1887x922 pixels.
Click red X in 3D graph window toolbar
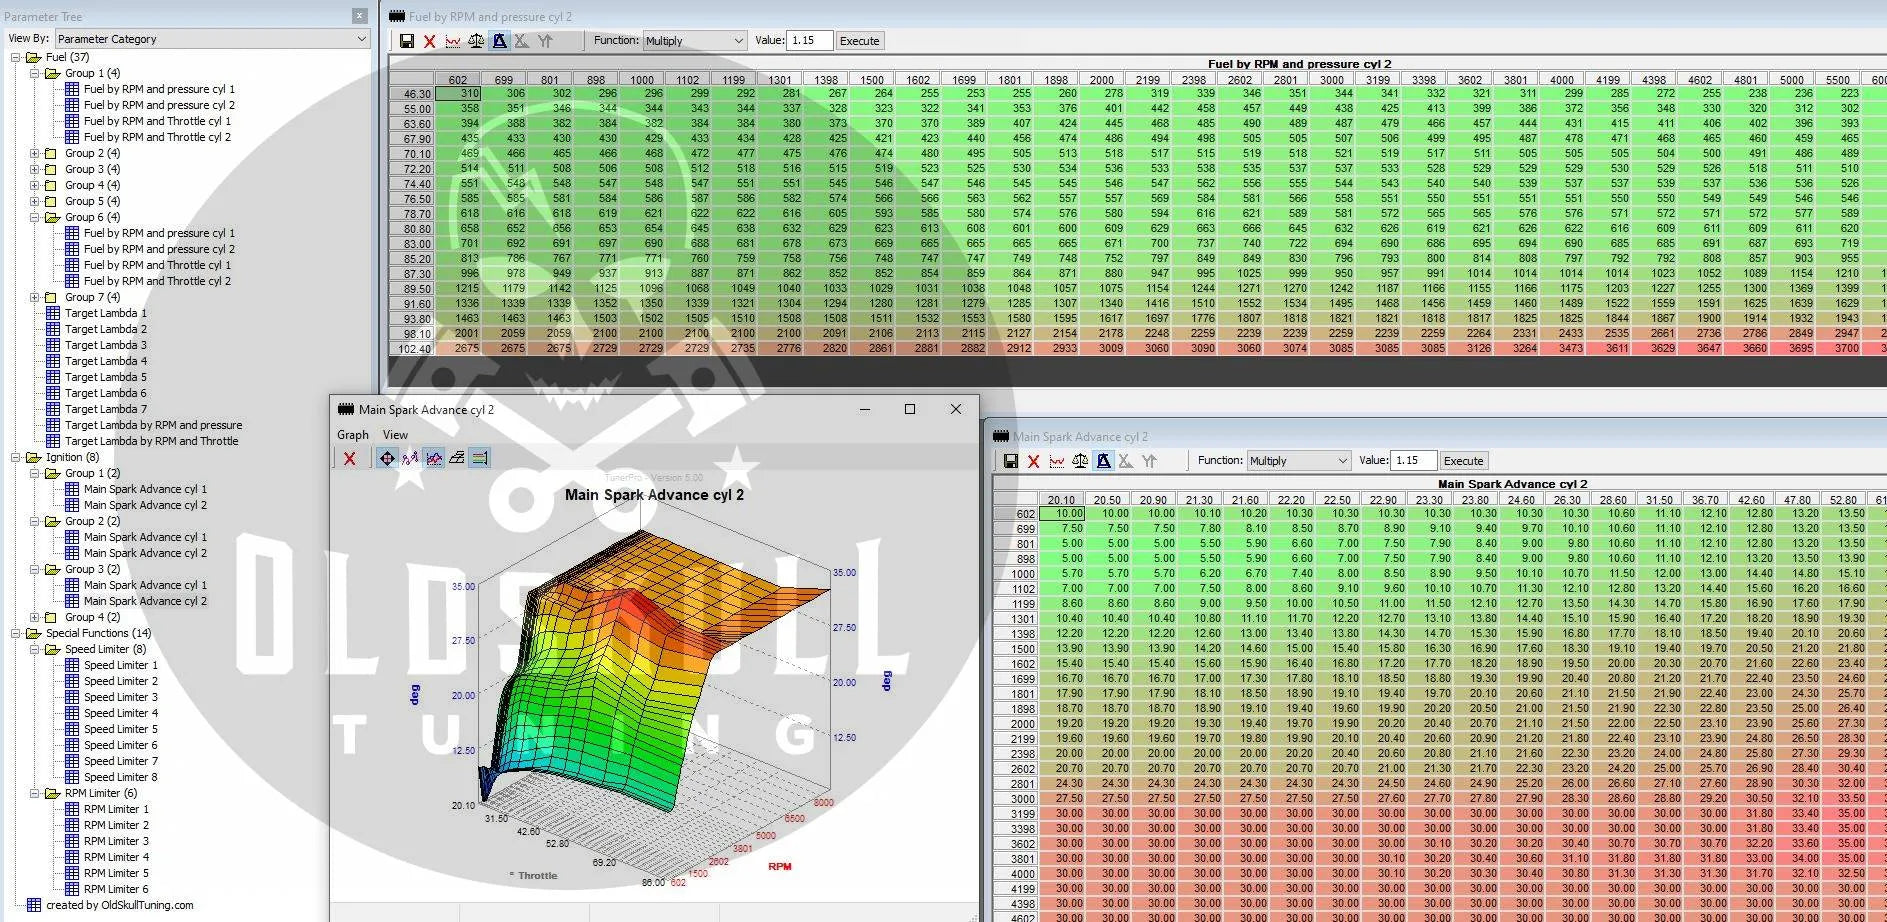coord(350,458)
